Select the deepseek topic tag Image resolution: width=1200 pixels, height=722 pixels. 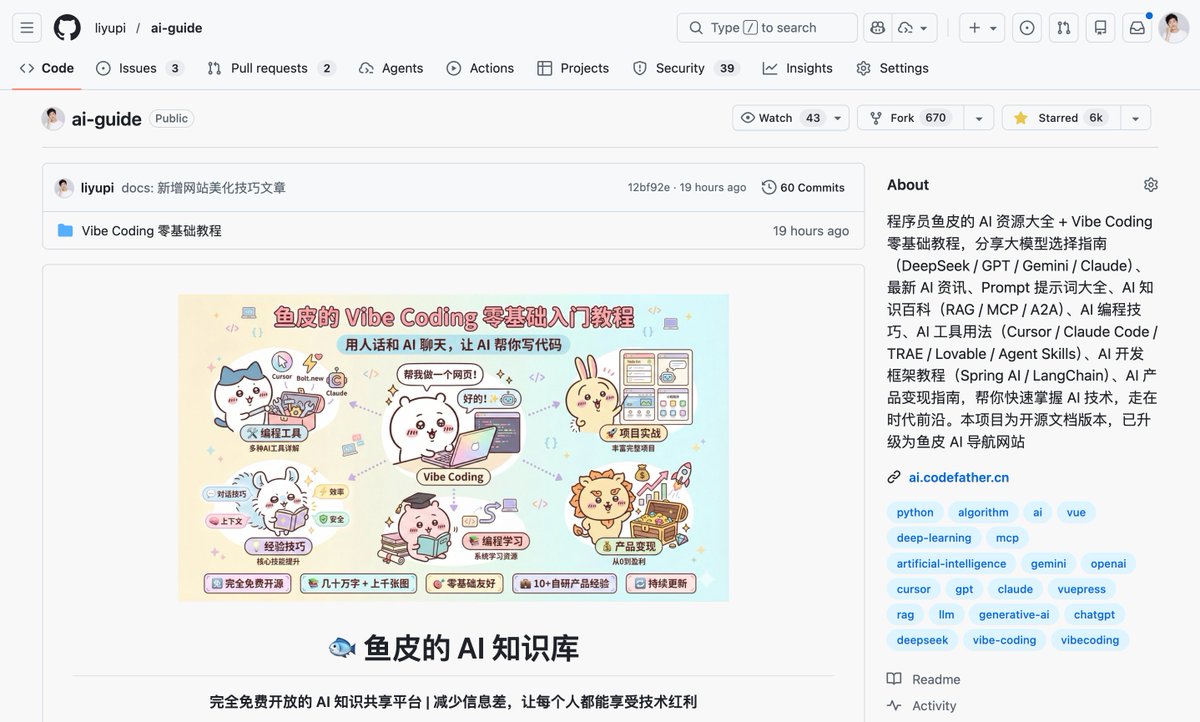[922, 640]
